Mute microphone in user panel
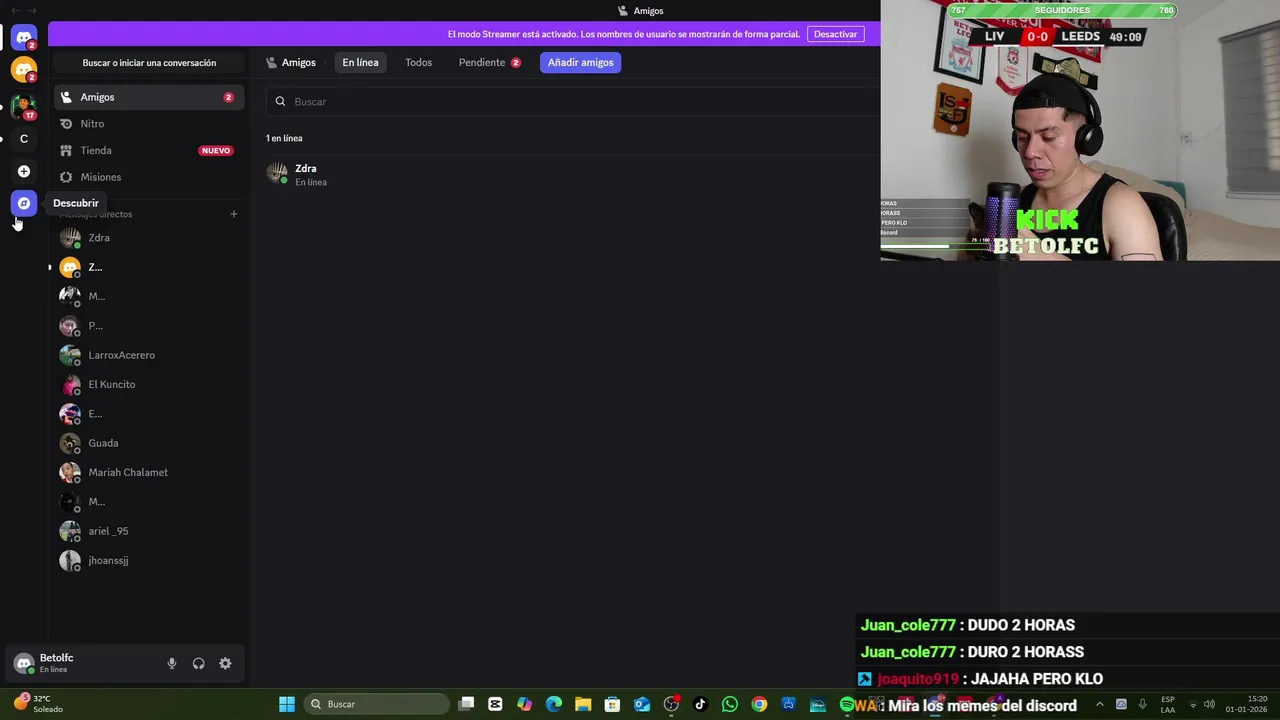 coord(172,663)
